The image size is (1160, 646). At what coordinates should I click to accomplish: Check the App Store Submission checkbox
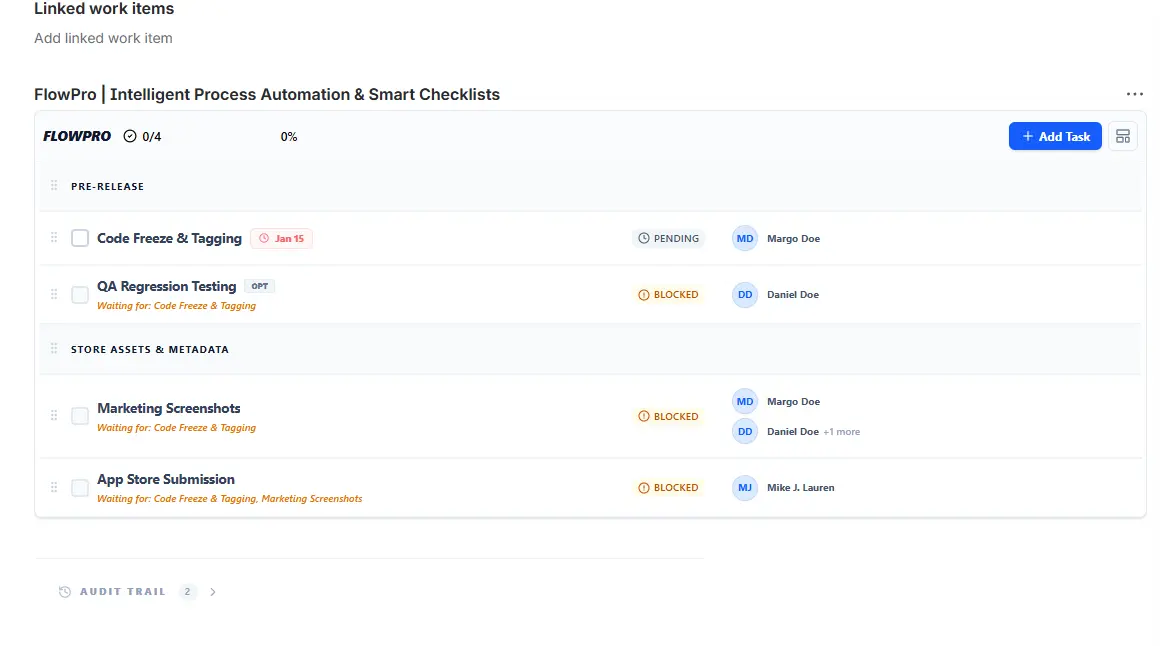click(80, 488)
